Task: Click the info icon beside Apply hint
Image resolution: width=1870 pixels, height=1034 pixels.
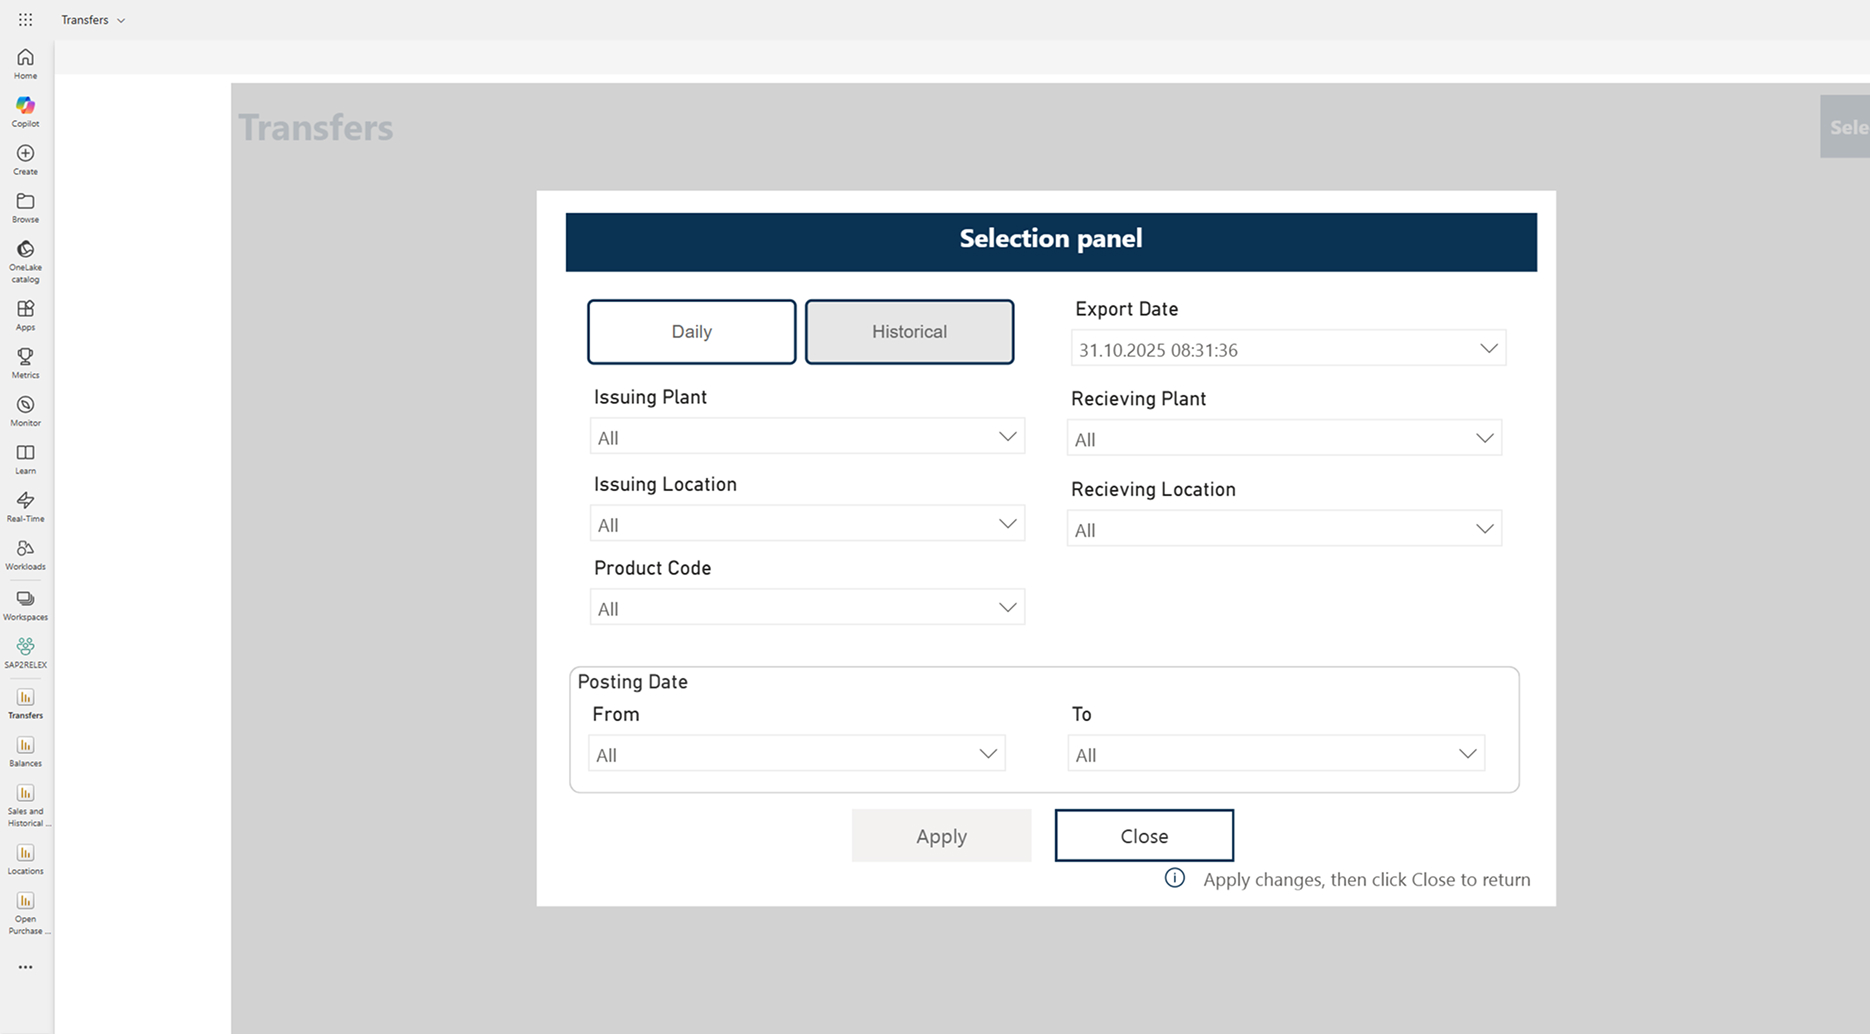Action: coord(1174,878)
